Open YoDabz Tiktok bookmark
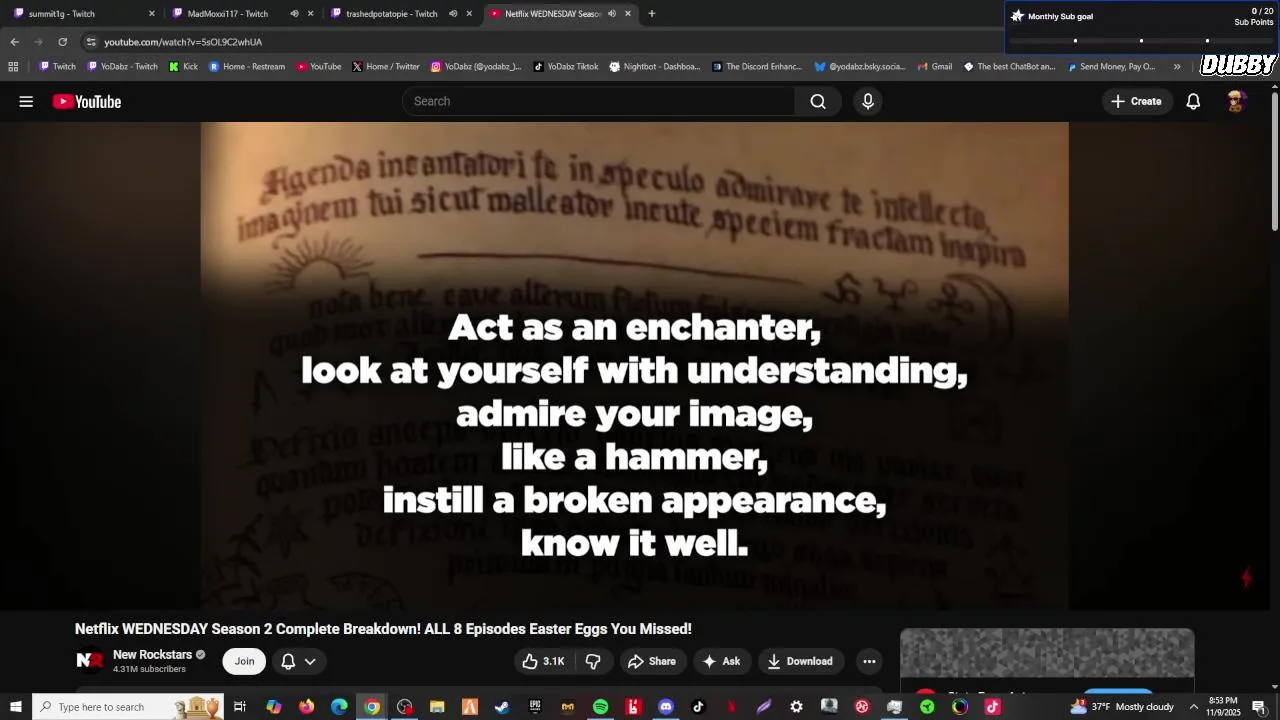The height and width of the screenshot is (720, 1280). point(566,67)
